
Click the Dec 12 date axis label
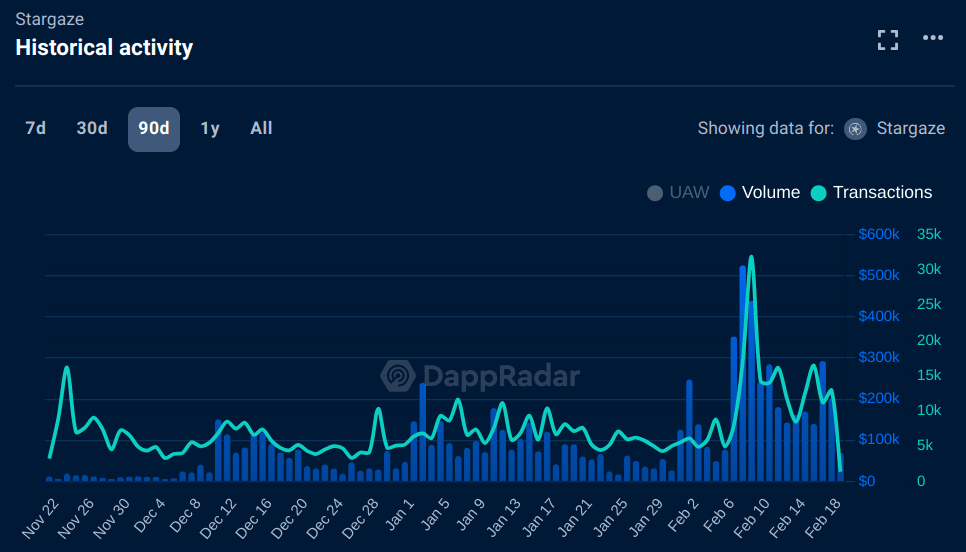coord(218,518)
